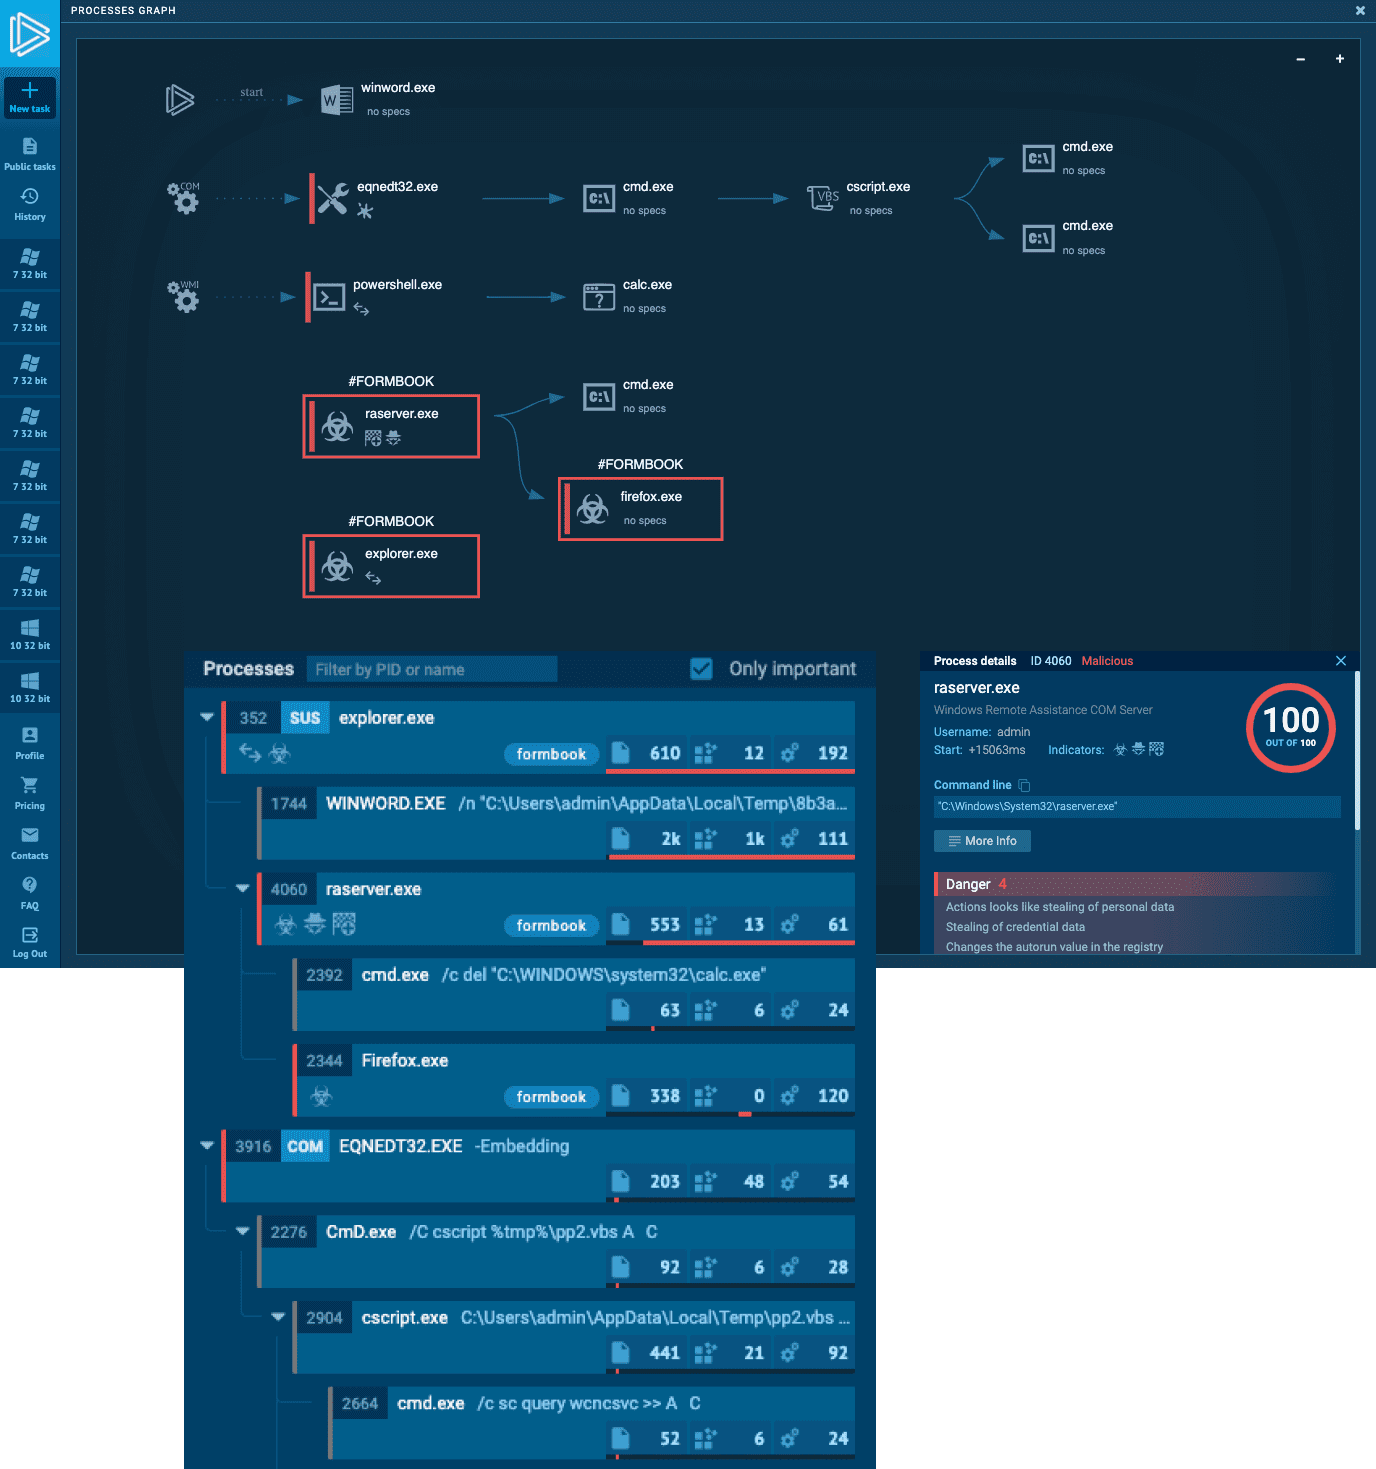This screenshot has width=1376, height=1469.
Task: Collapse the cscript.exe 2904 process tree
Action: [278, 1317]
